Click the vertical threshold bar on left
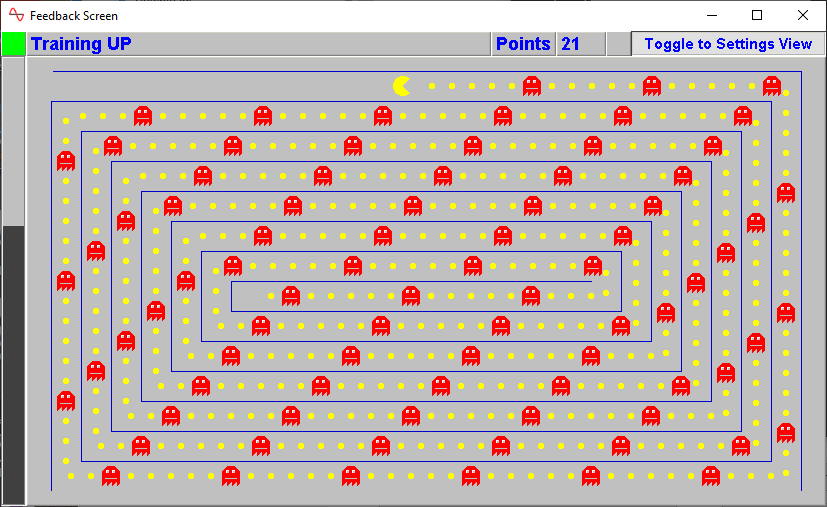Screen dimensions: 827x507 [x=14, y=281]
